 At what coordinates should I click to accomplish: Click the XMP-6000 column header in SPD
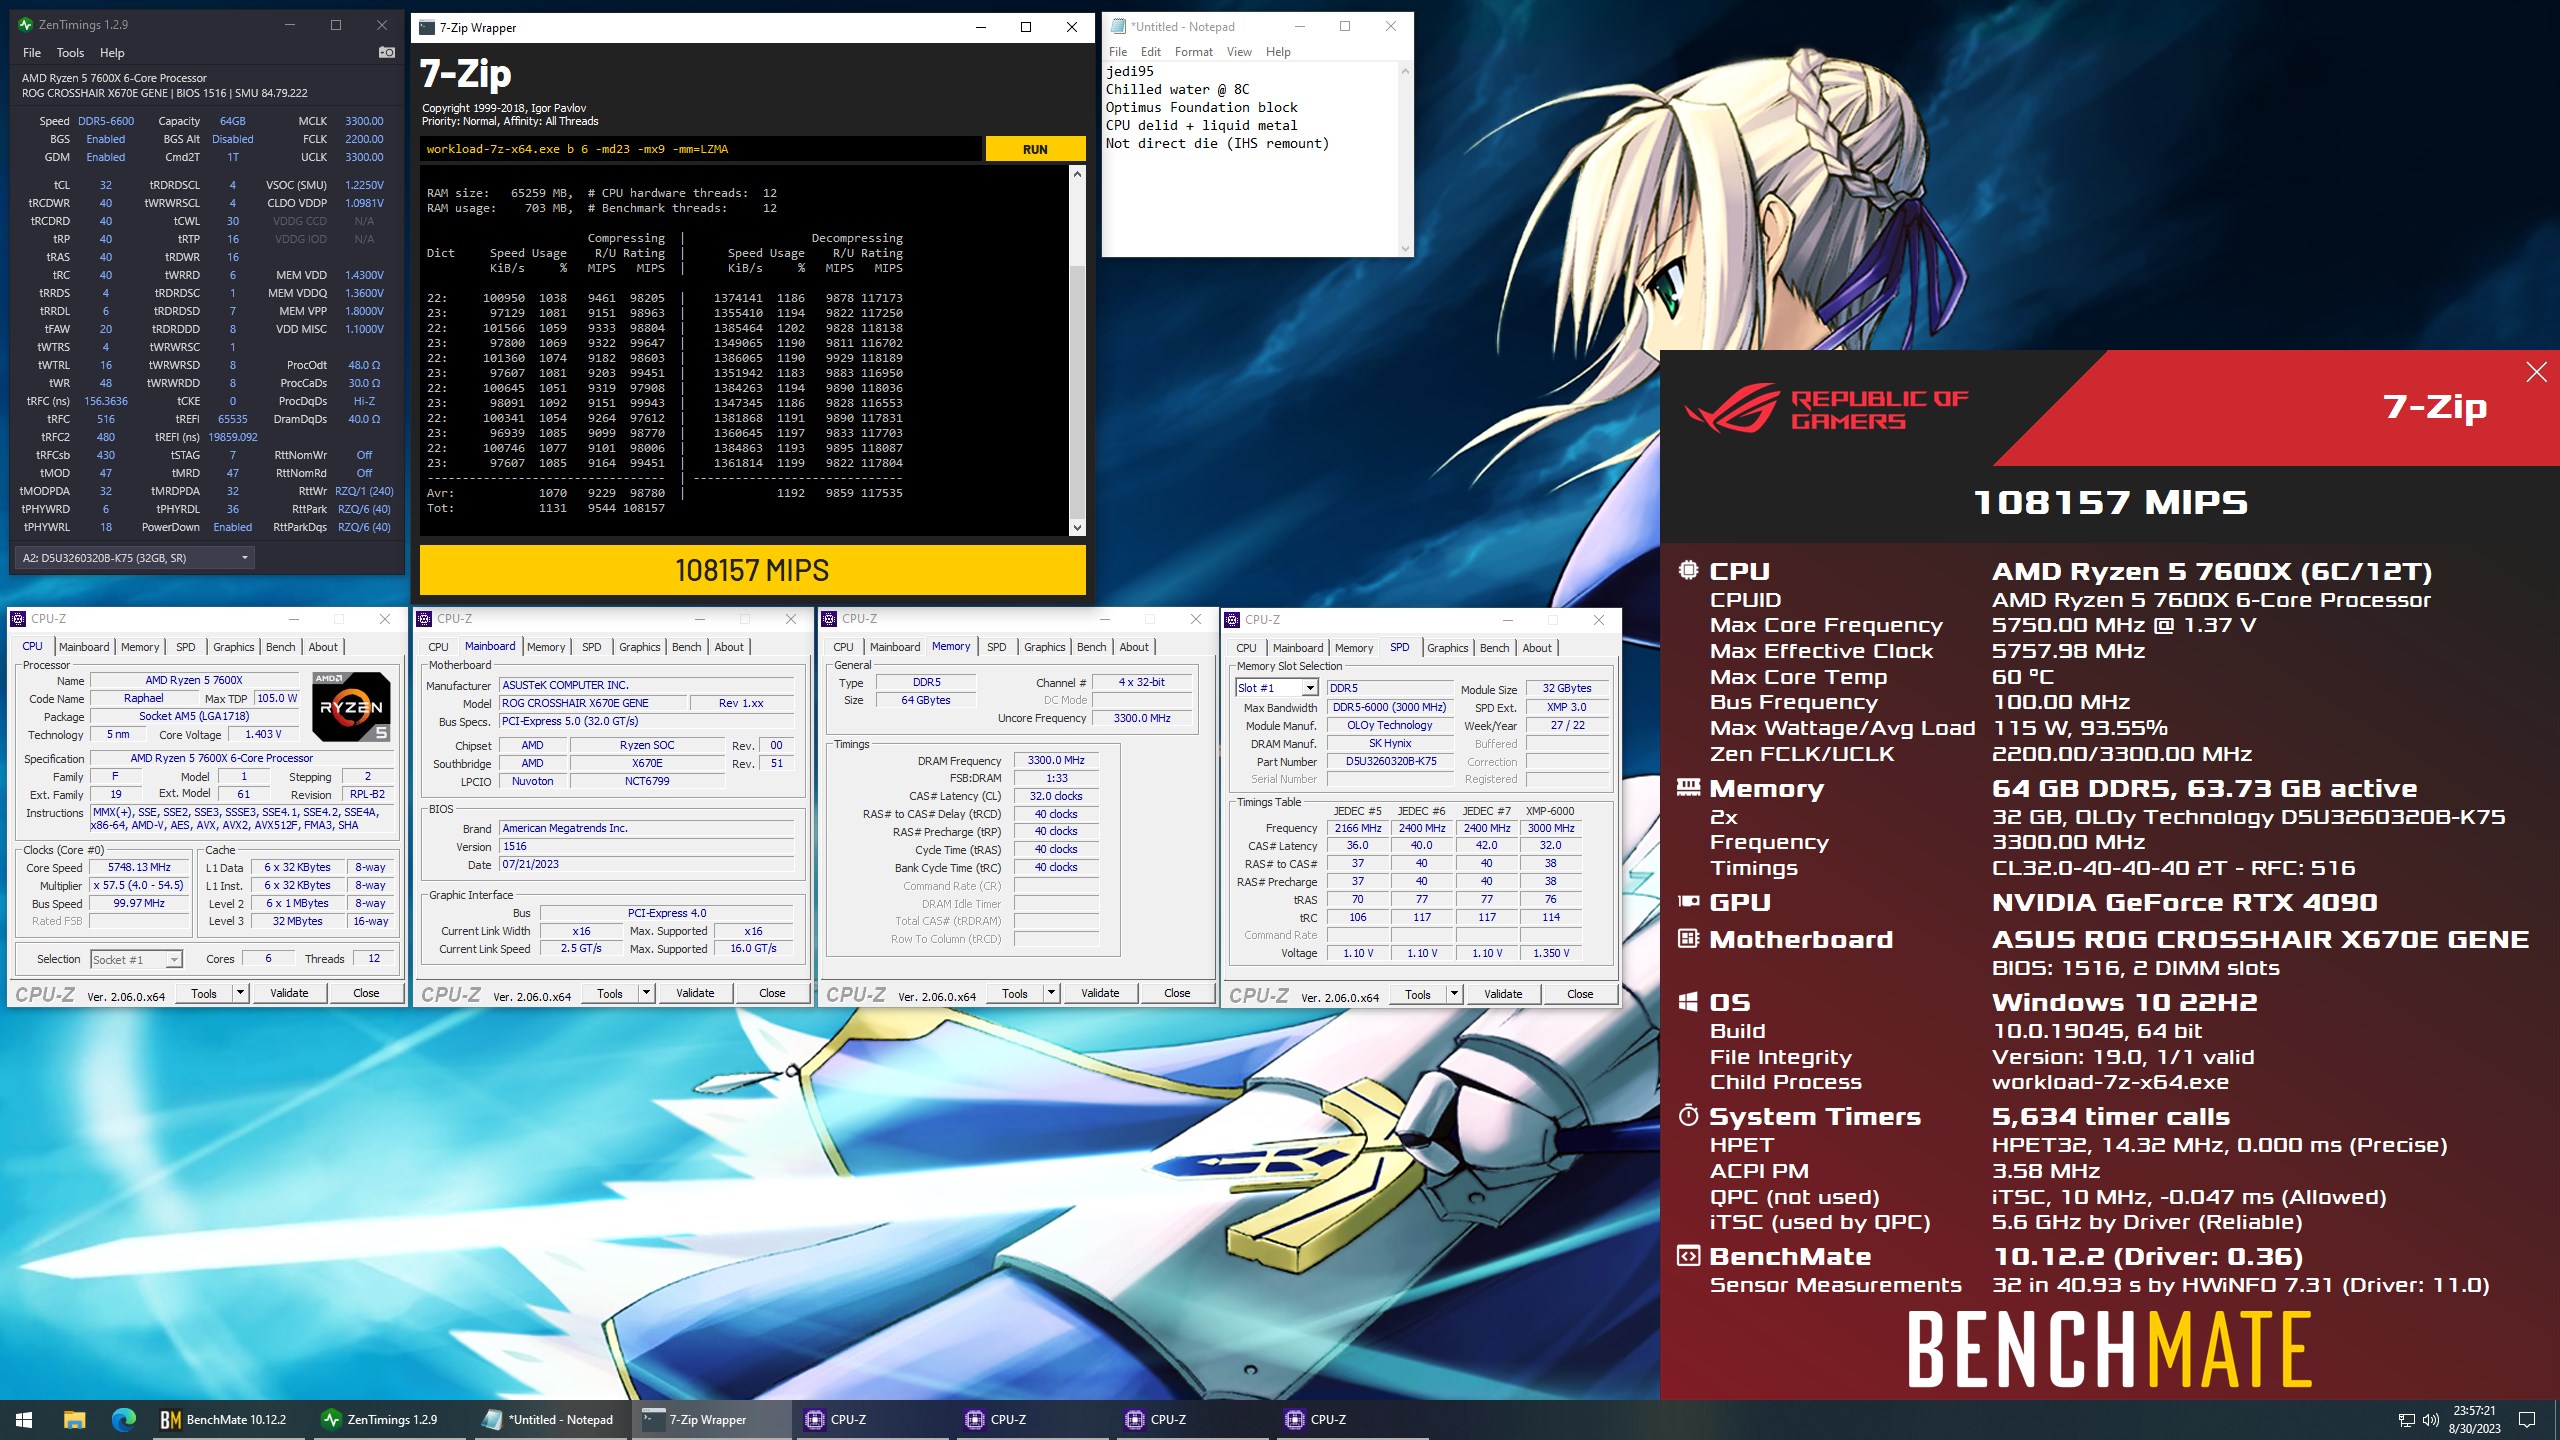coord(1550,811)
